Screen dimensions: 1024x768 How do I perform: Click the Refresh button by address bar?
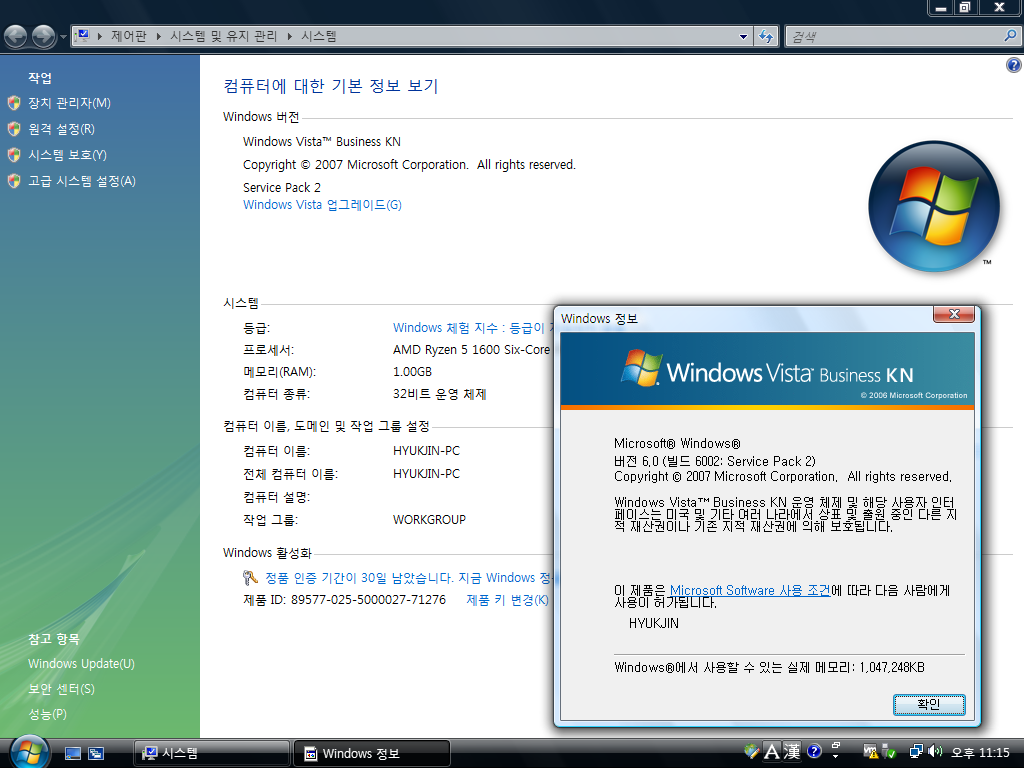coord(765,37)
